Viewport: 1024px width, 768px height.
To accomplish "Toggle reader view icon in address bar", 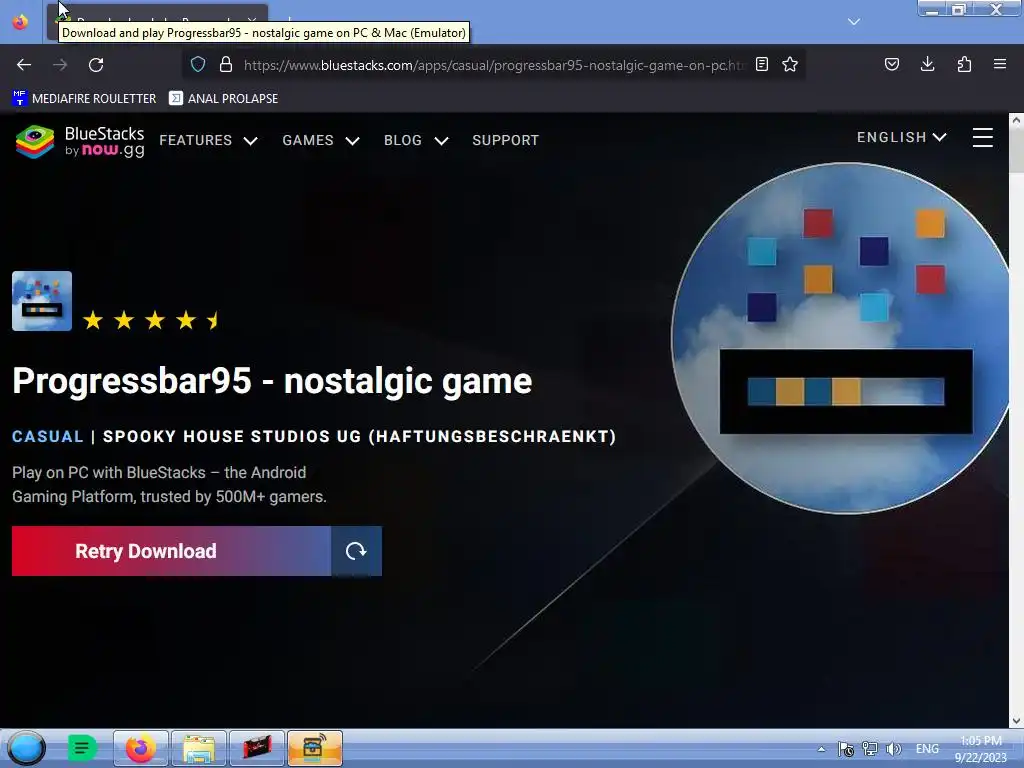I will point(761,64).
